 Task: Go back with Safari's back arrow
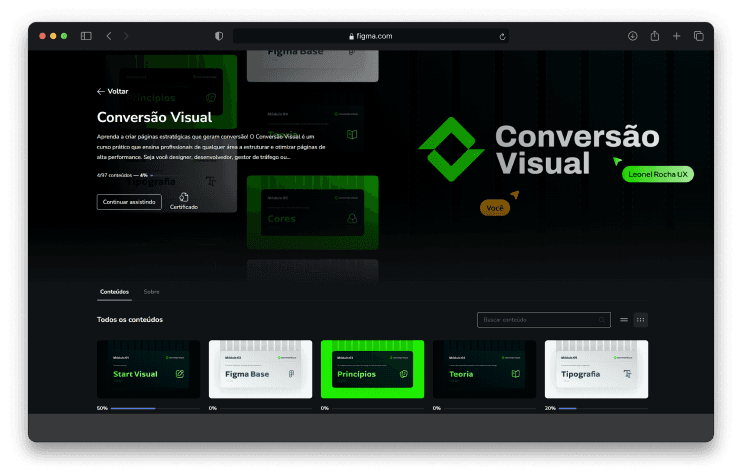pyautogui.click(x=109, y=36)
